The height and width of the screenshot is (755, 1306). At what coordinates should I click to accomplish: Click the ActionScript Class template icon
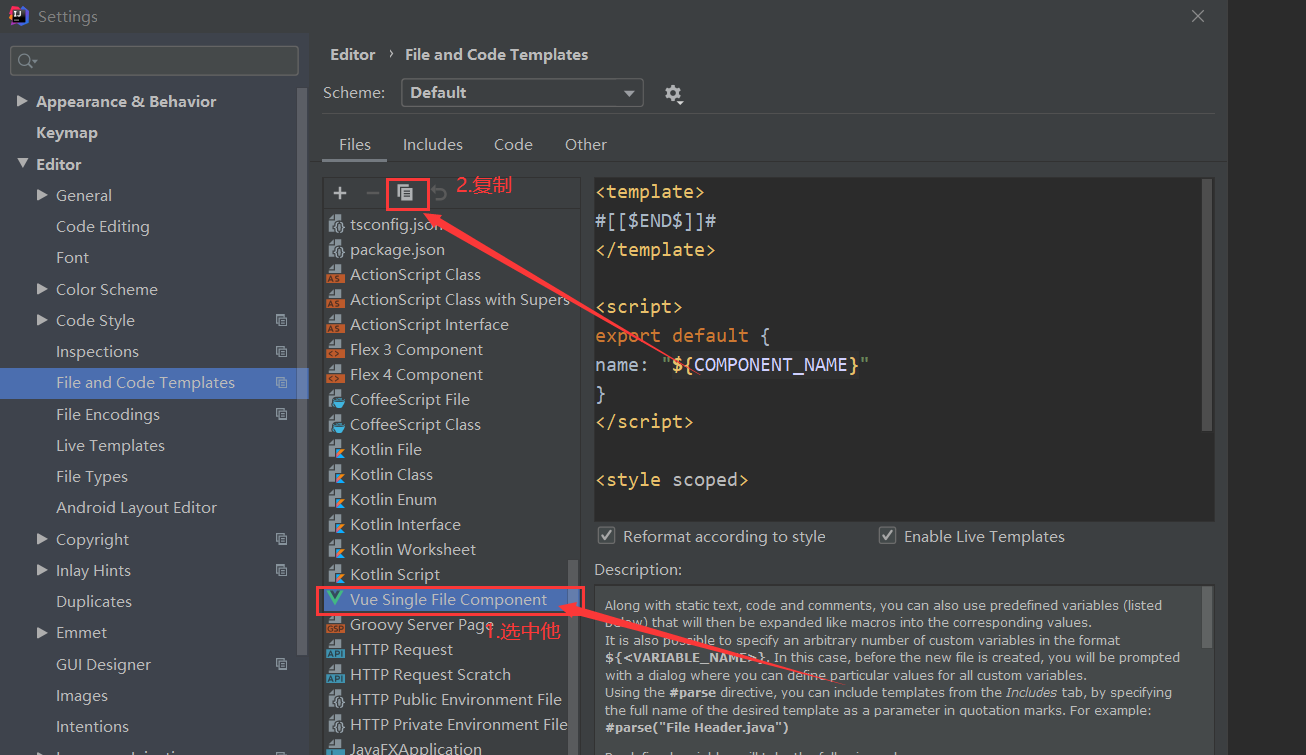pyautogui.click(x=335, y=275)
